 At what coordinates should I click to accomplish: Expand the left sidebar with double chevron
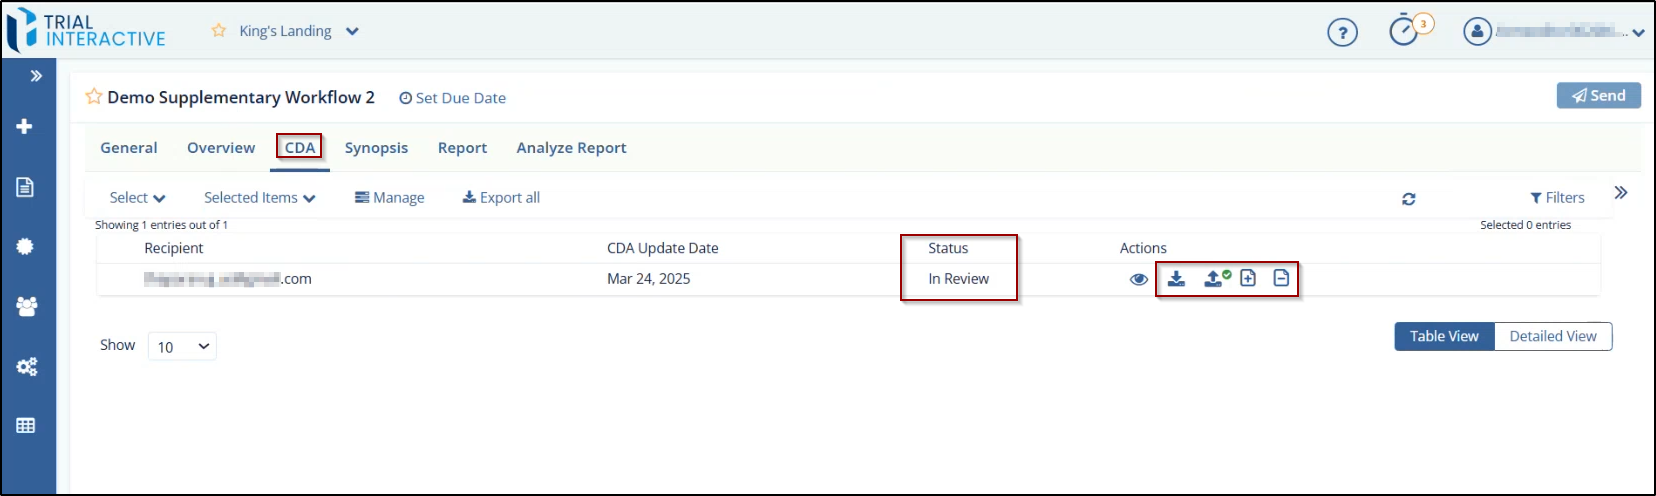pos(36,76)
